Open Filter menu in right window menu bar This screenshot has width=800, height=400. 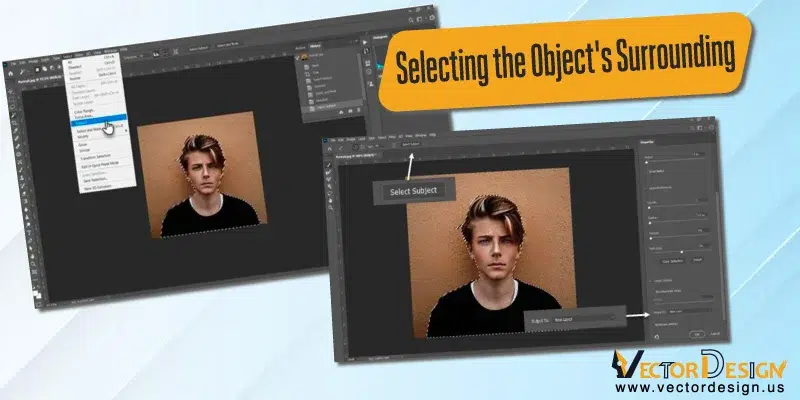[392, 137]
